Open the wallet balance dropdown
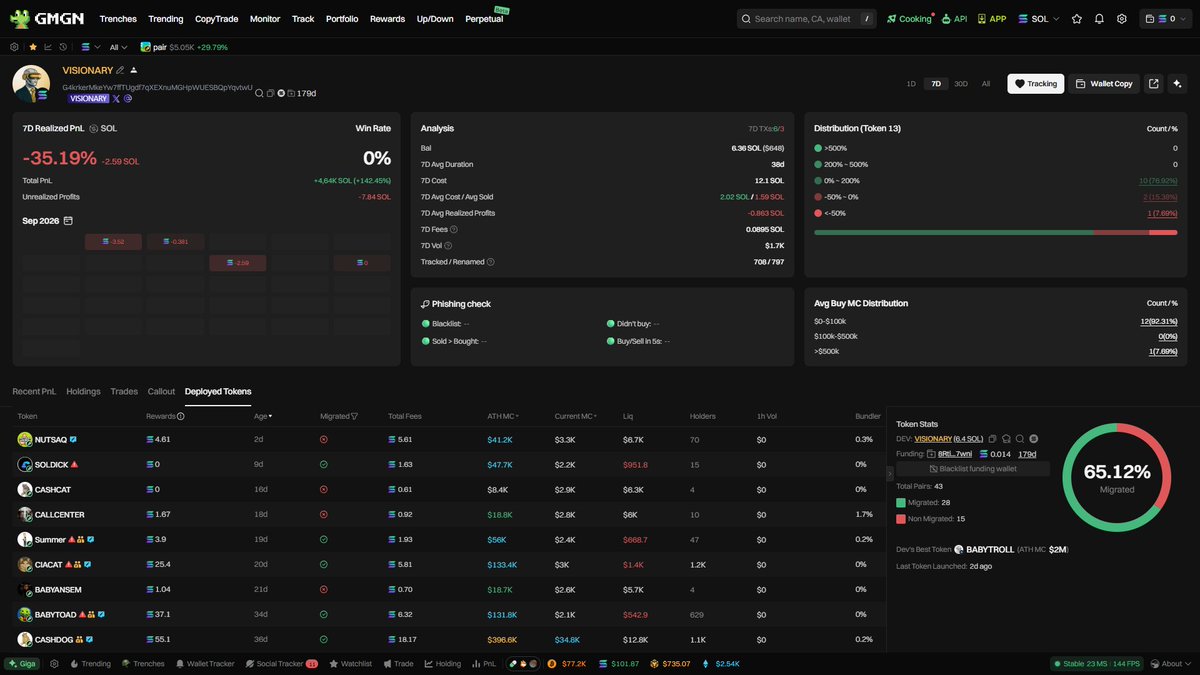Viewport: 1200px width, 675px height. click(x=1164, y=19)
